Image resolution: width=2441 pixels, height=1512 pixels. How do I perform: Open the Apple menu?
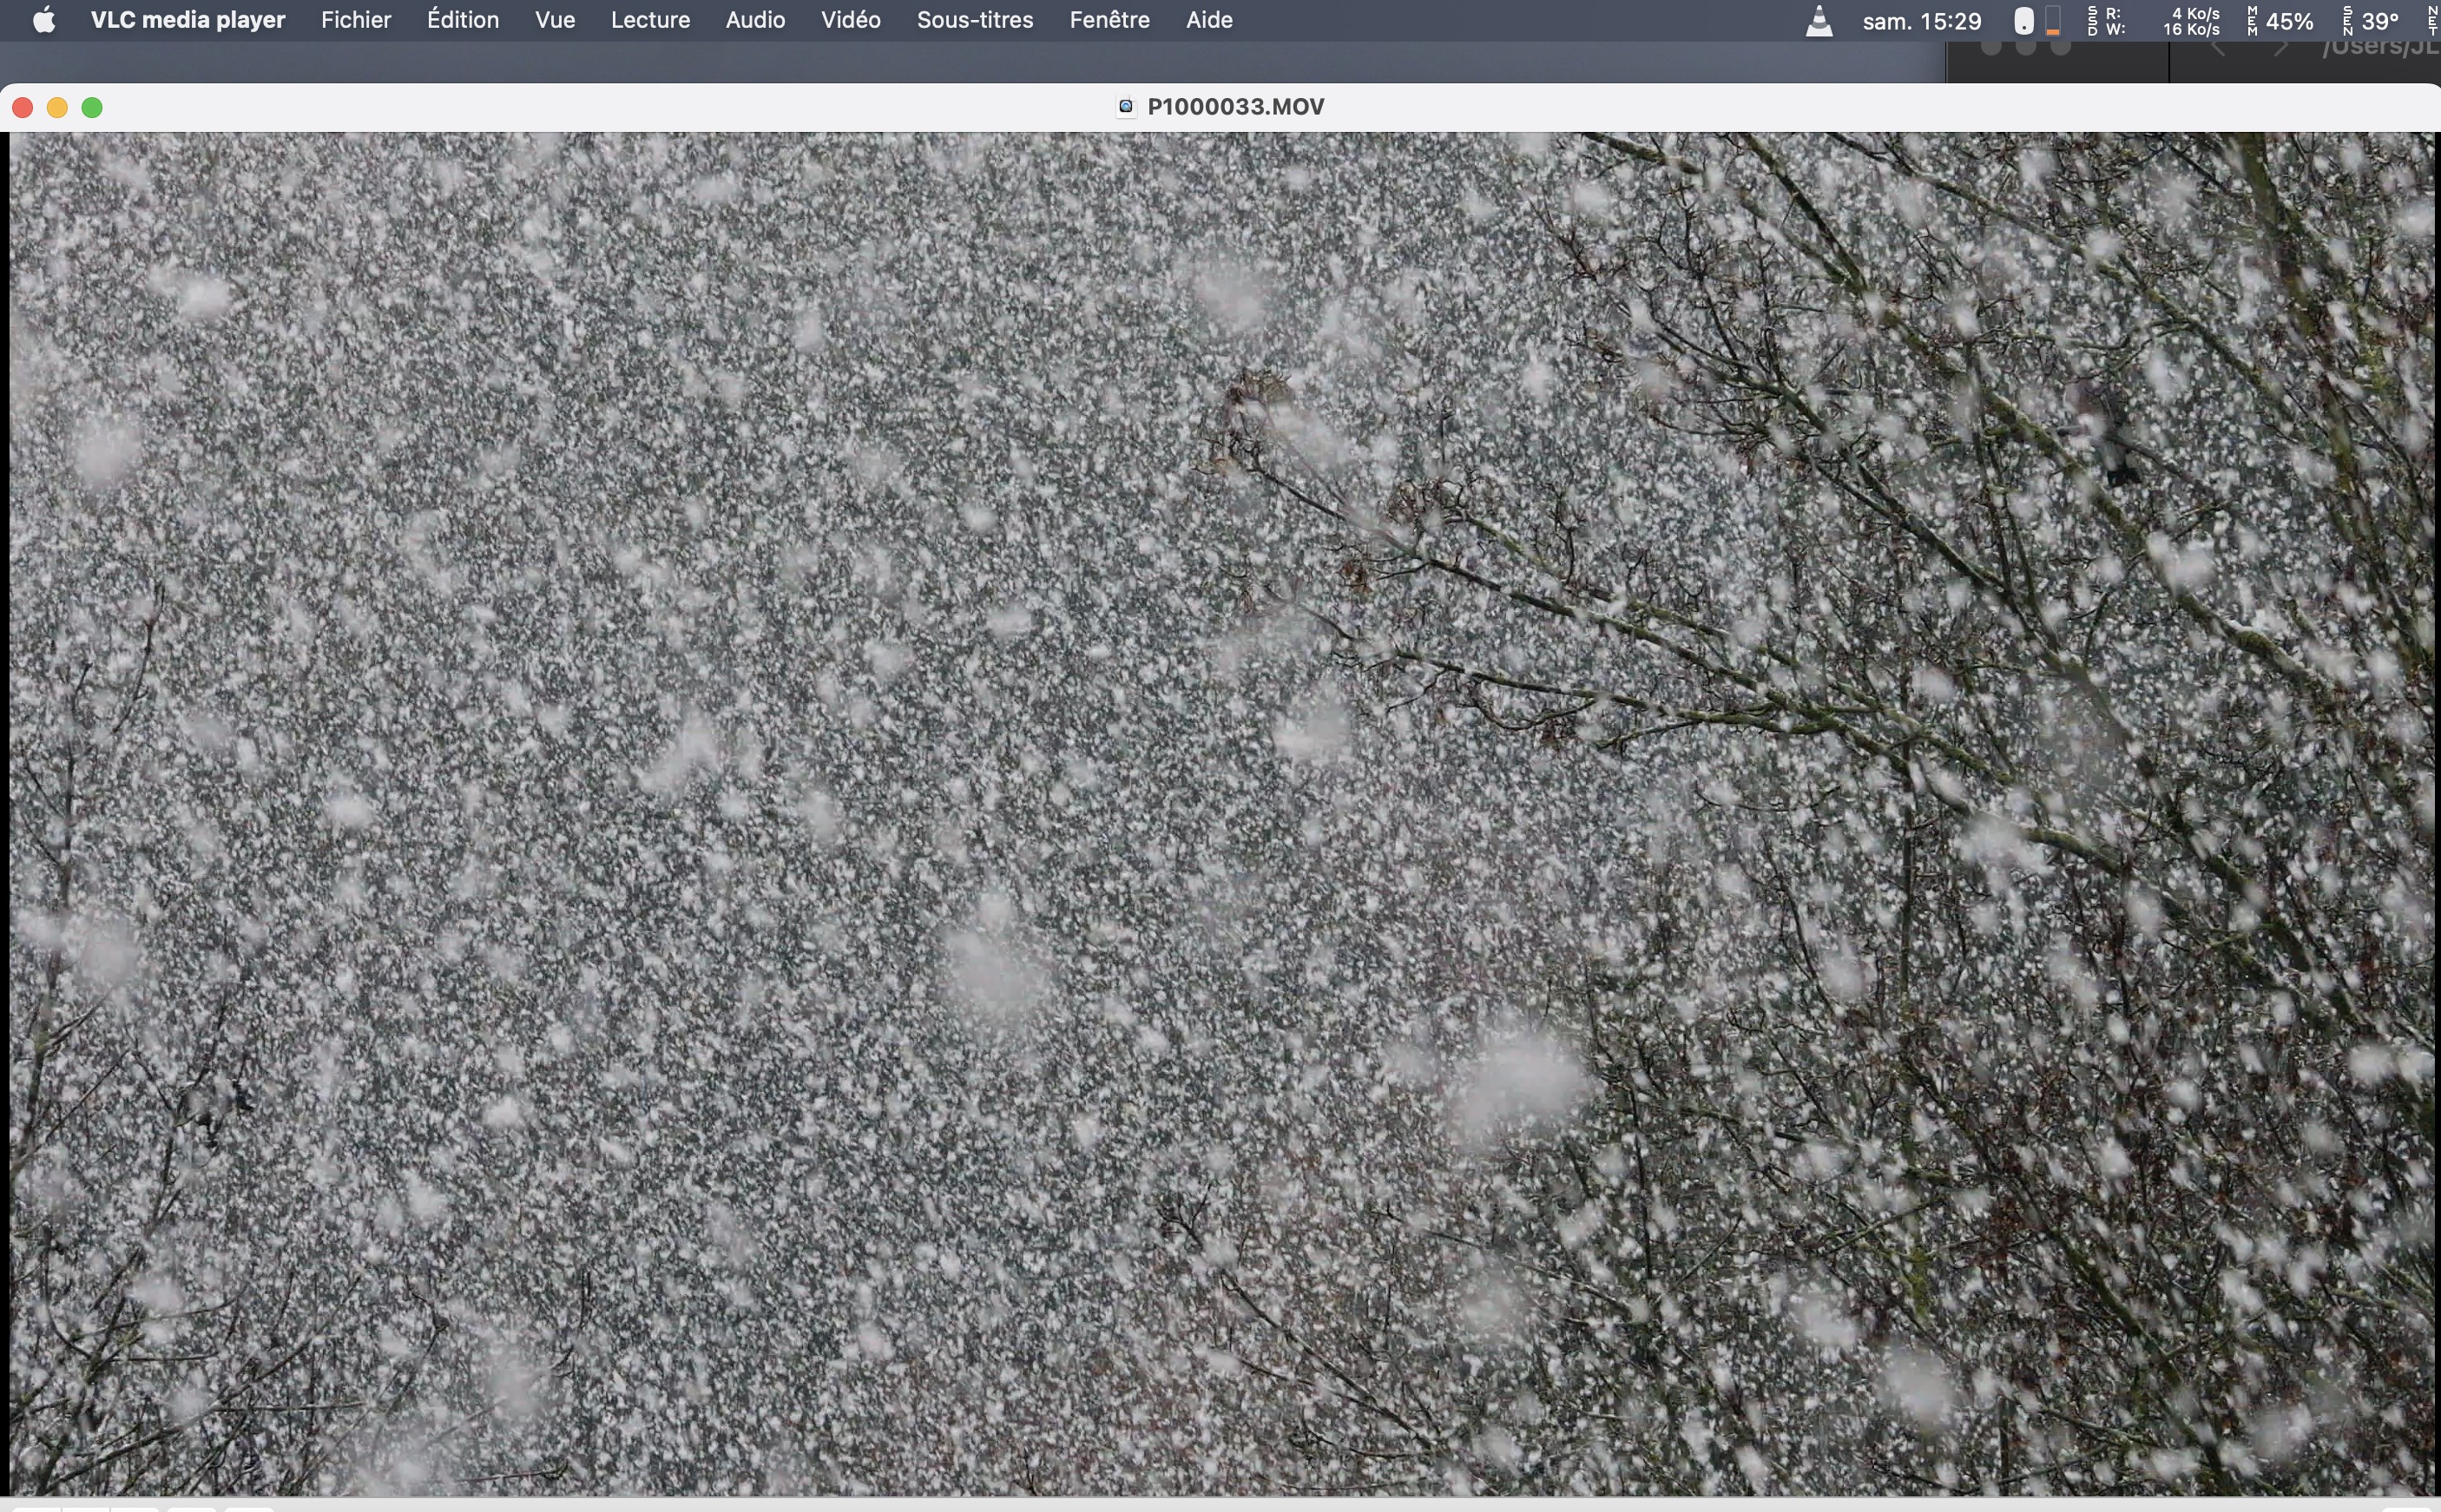tap(44, 20)
